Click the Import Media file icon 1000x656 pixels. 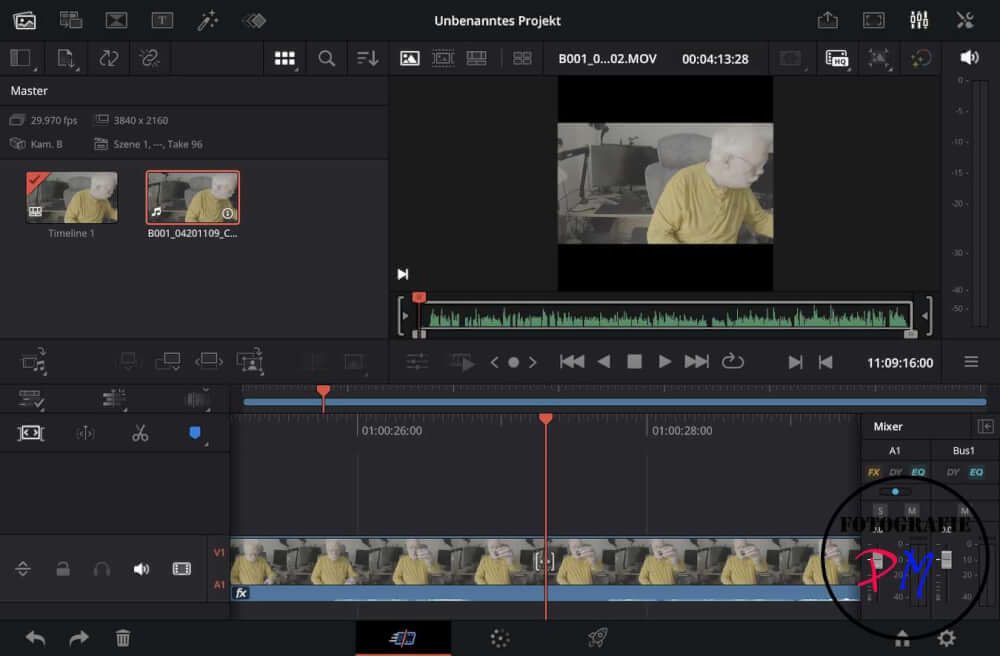point(65,59)
